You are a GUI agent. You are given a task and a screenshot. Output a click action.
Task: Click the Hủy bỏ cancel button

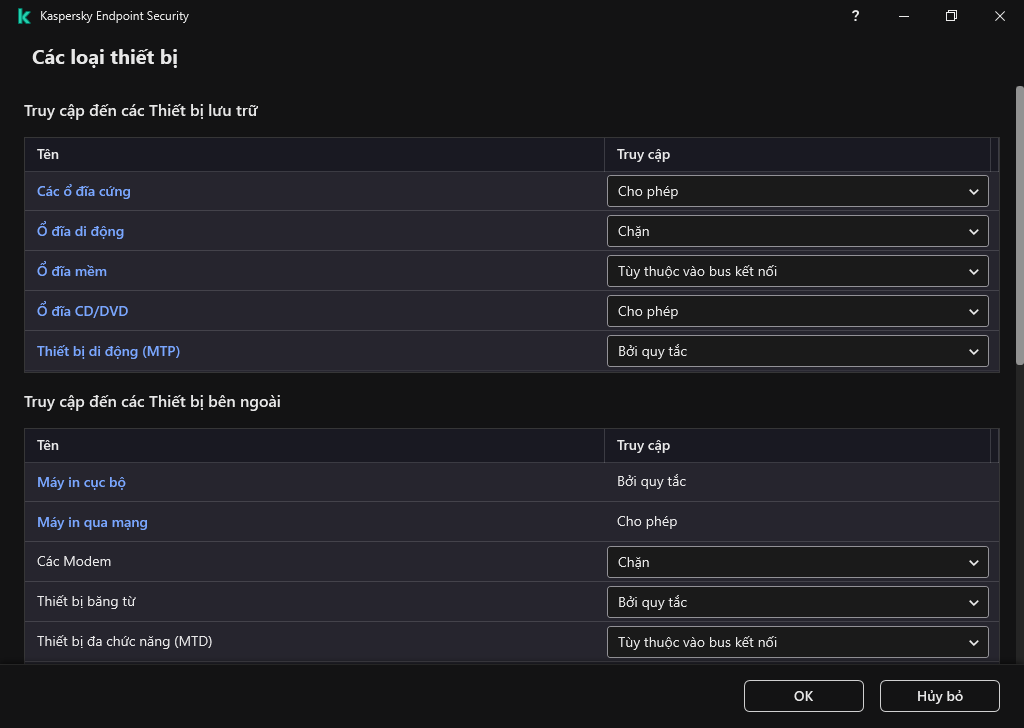pos(939,696)
